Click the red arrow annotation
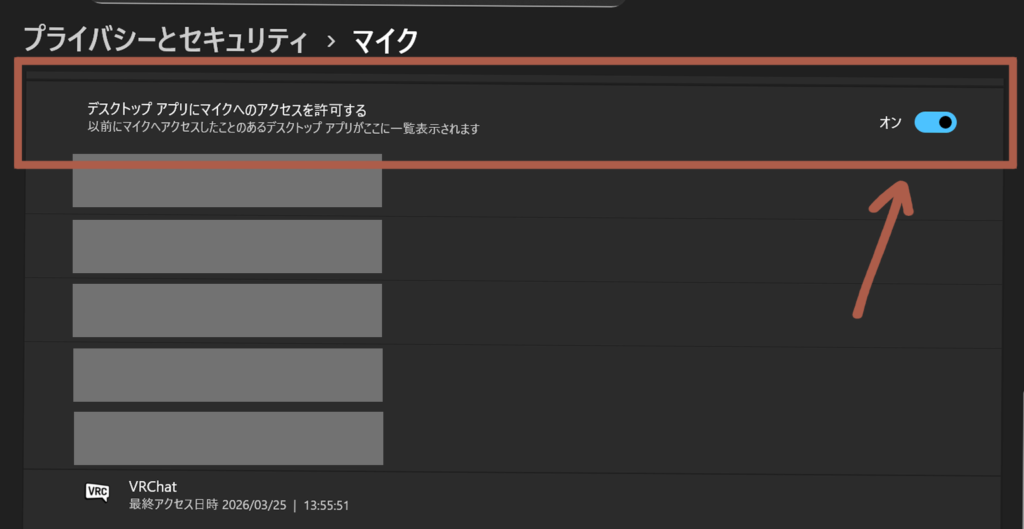 882,250
